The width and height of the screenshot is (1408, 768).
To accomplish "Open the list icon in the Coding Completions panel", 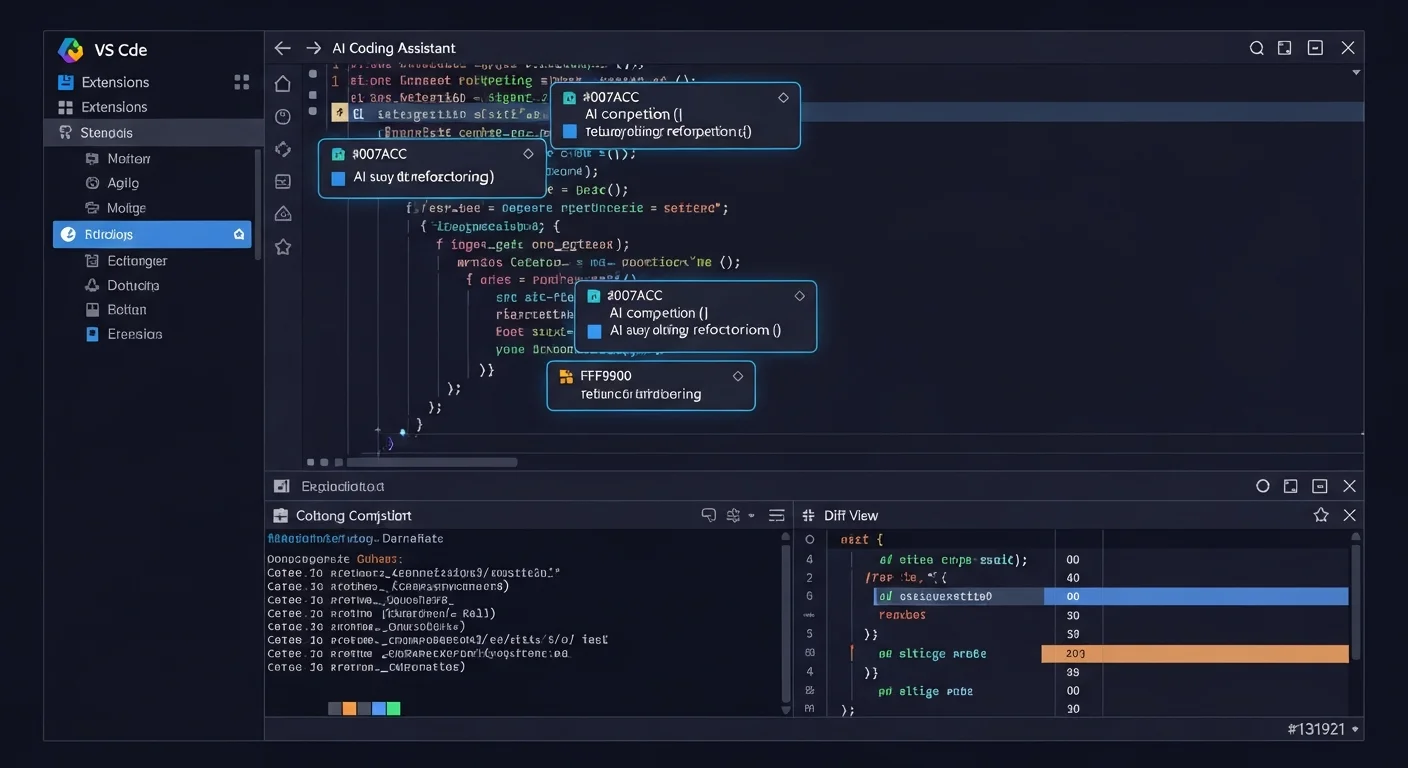I will click(777, 514).
